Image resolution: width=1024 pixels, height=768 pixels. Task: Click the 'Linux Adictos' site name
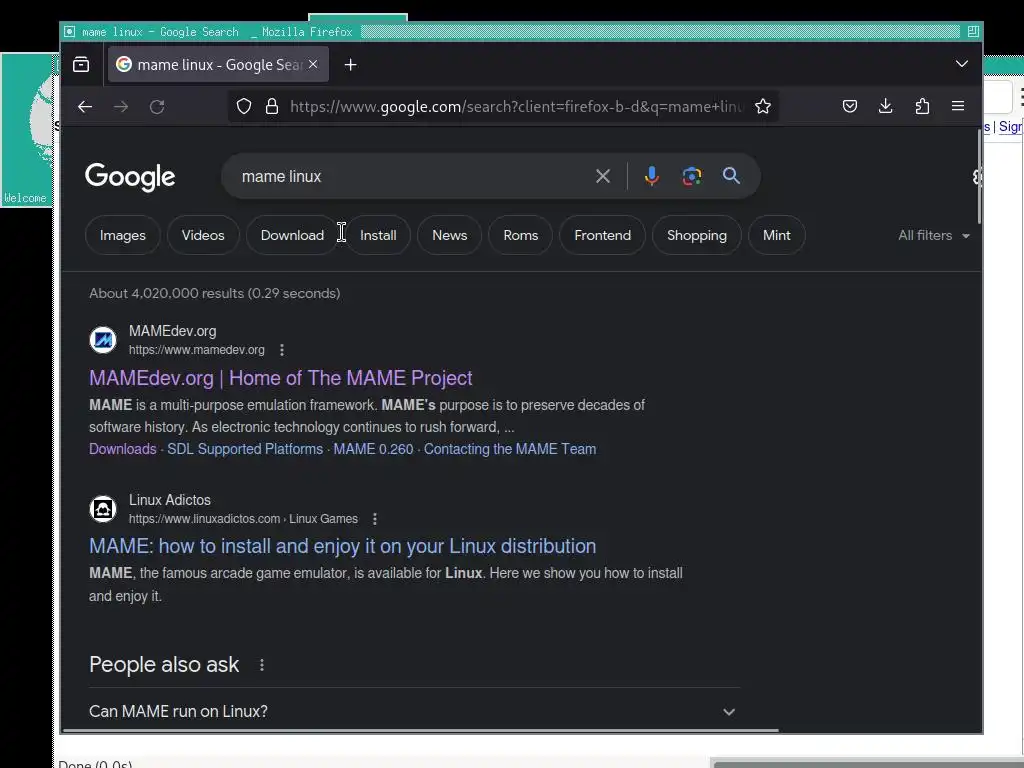[x=170, y=500]
